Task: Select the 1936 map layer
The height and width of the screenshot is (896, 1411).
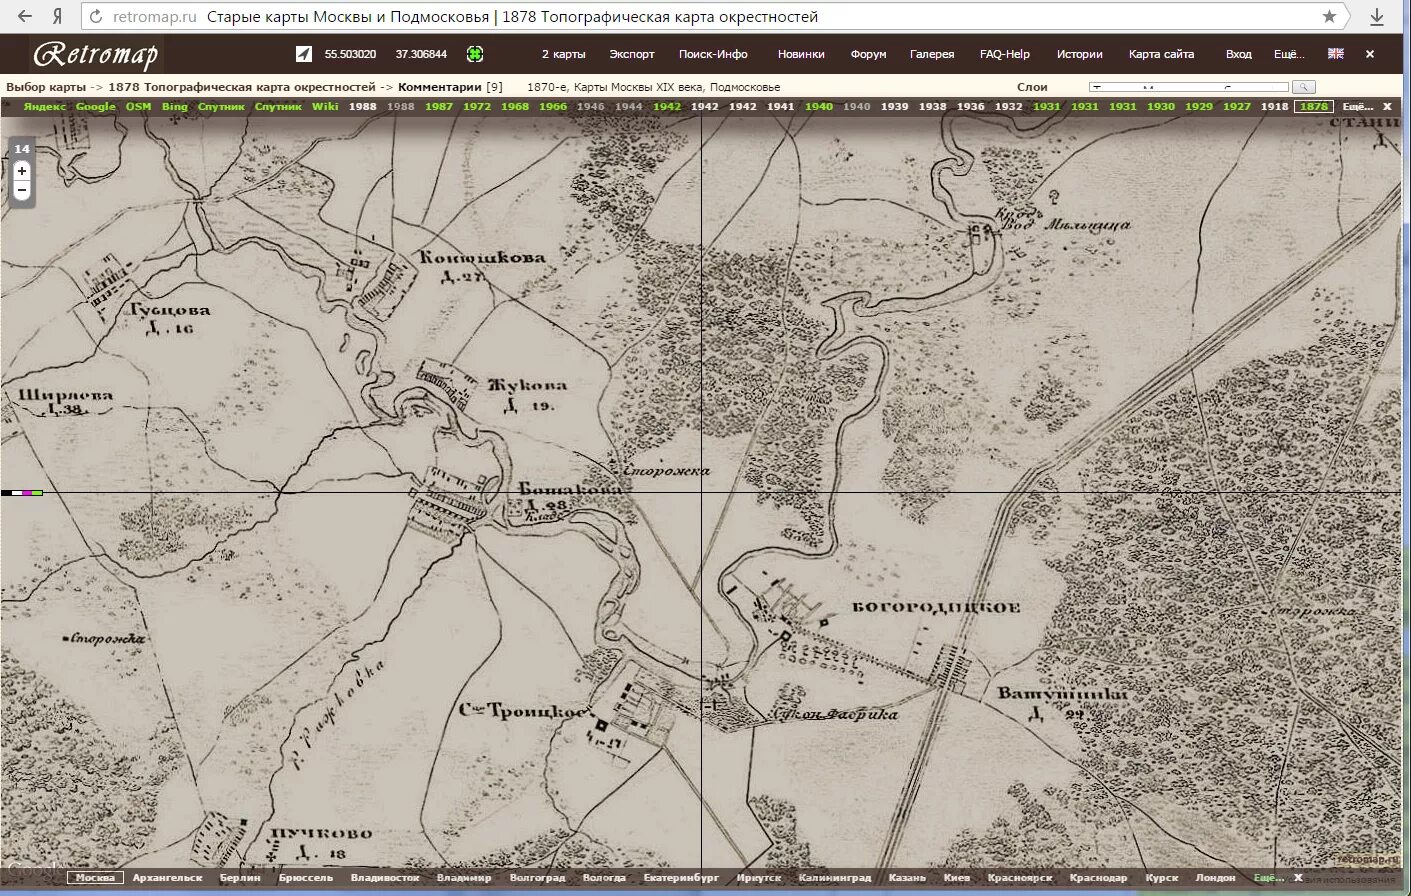Action: point(971,106)
